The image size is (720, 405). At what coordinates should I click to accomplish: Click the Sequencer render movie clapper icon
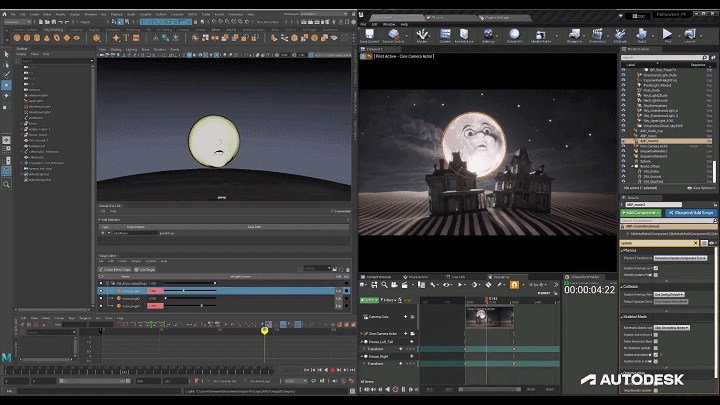tap(405, 285)
